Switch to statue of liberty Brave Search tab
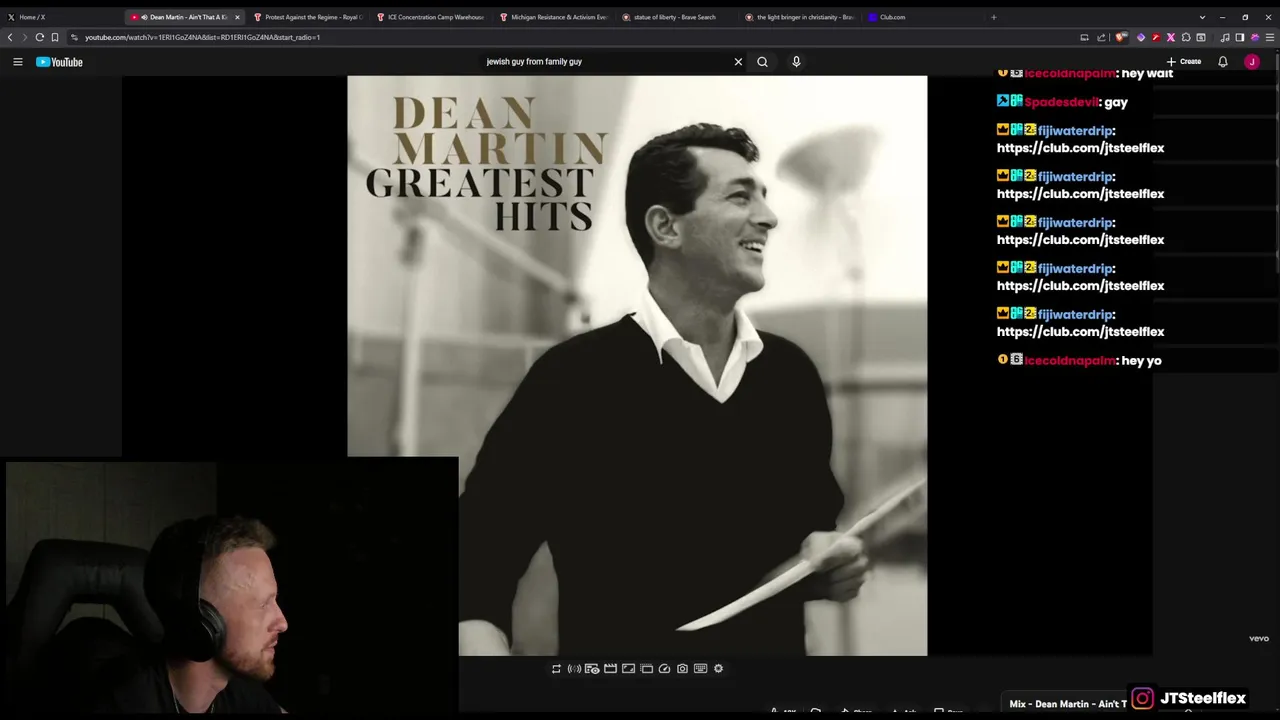This screenshot has width=1280, height=720. point(676,17)
